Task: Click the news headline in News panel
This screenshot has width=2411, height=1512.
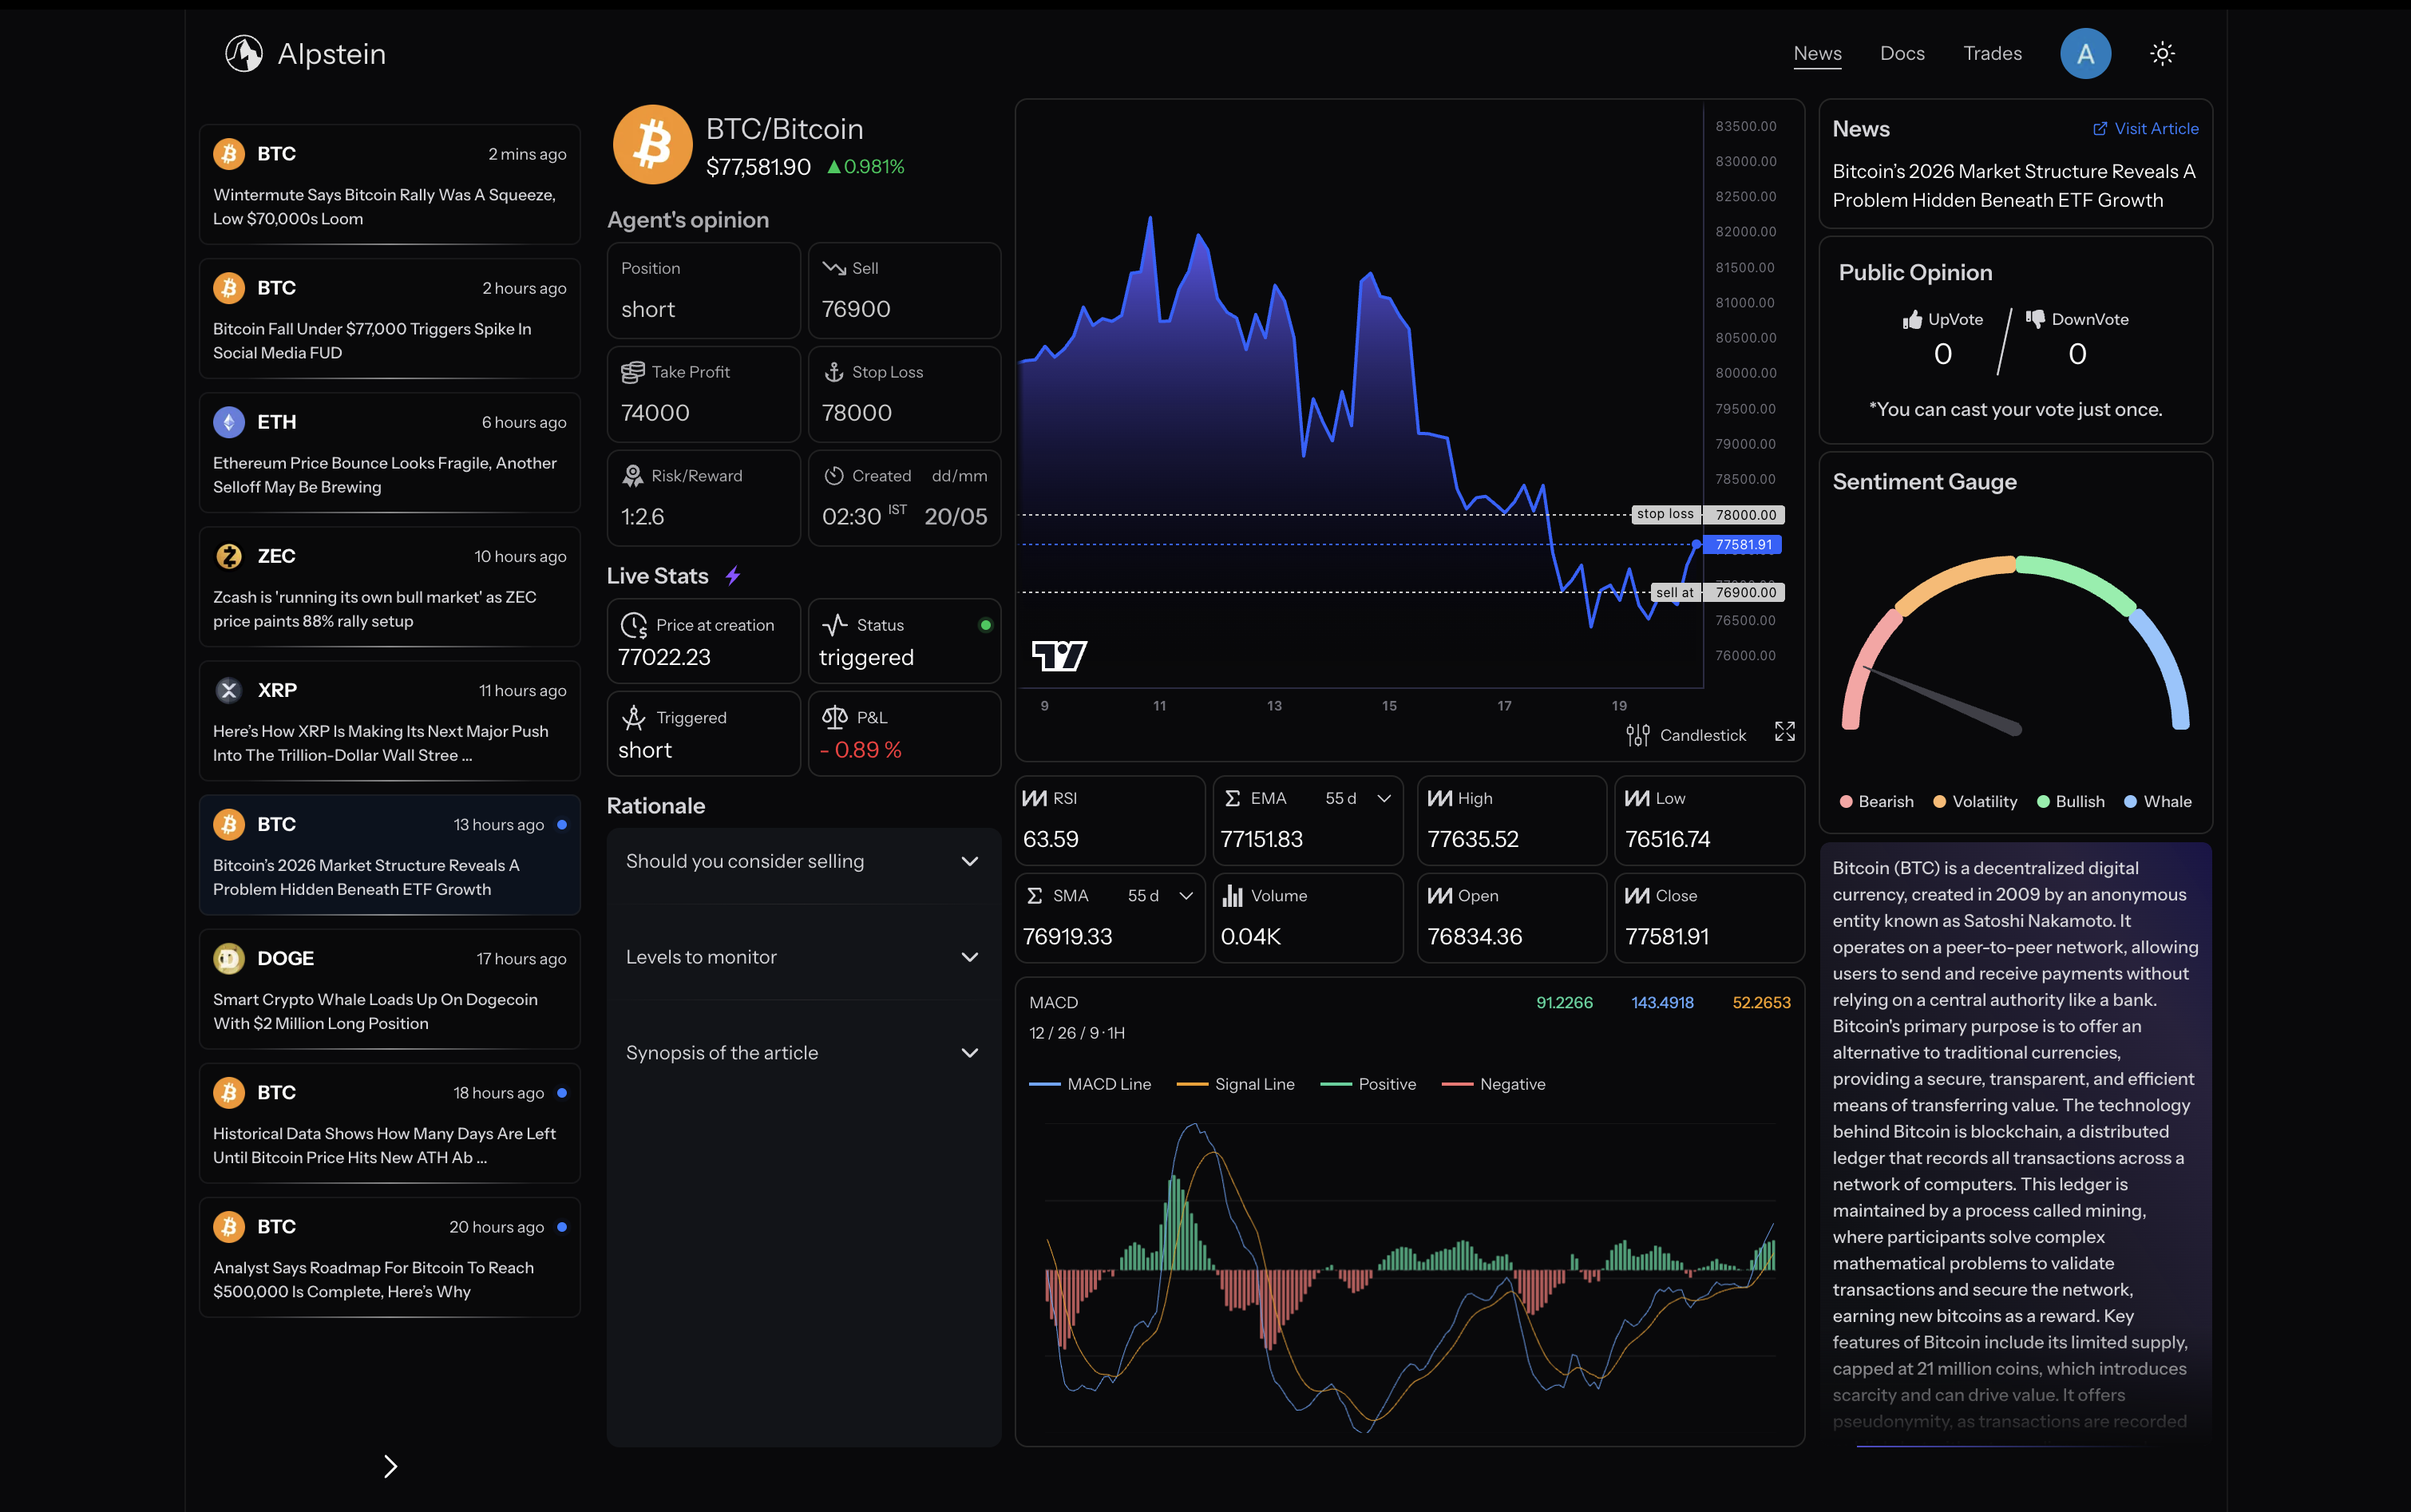Action: [2014, 186]
